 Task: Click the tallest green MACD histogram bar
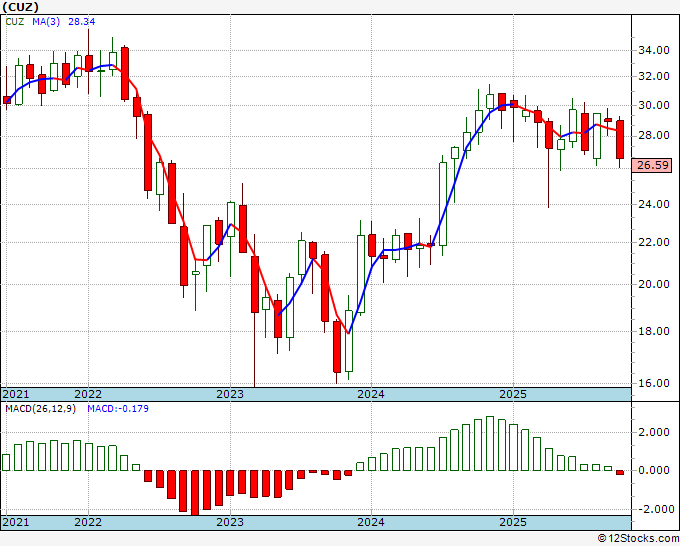490,443
